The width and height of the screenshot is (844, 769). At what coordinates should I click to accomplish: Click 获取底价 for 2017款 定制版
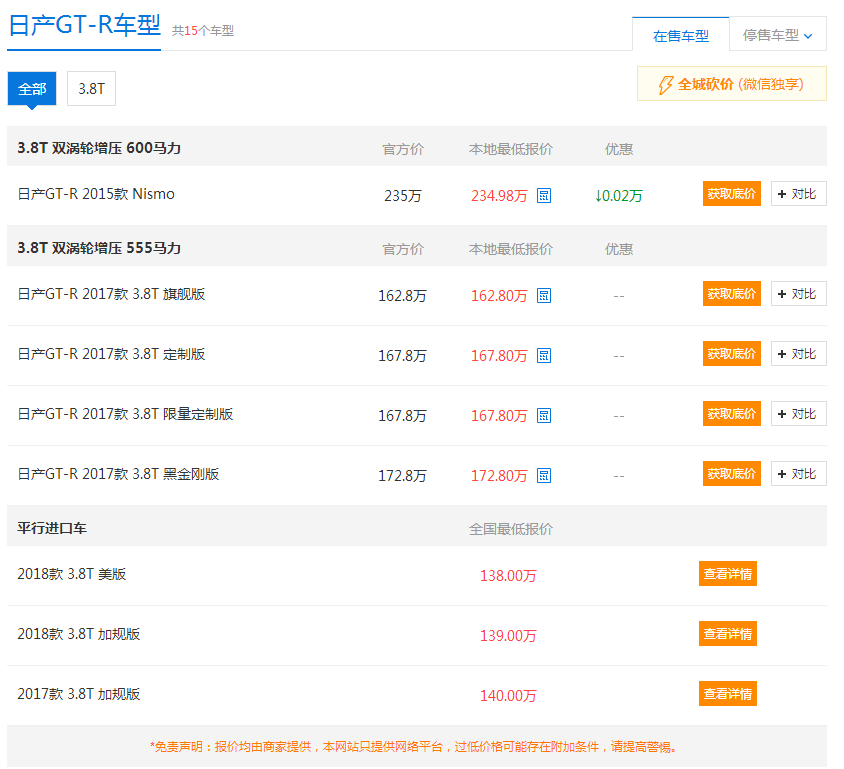(x=732, y=354)
